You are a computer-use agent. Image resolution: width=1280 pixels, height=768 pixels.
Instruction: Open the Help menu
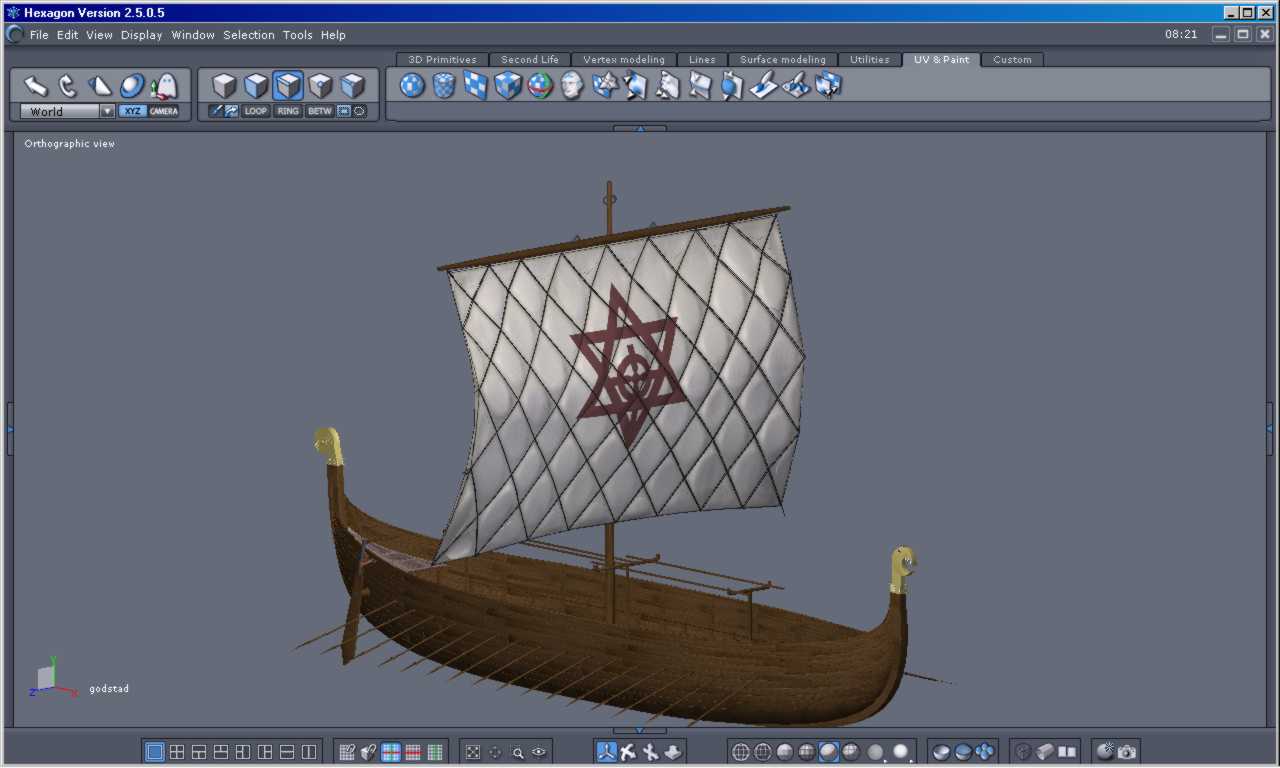pos(333,35)
